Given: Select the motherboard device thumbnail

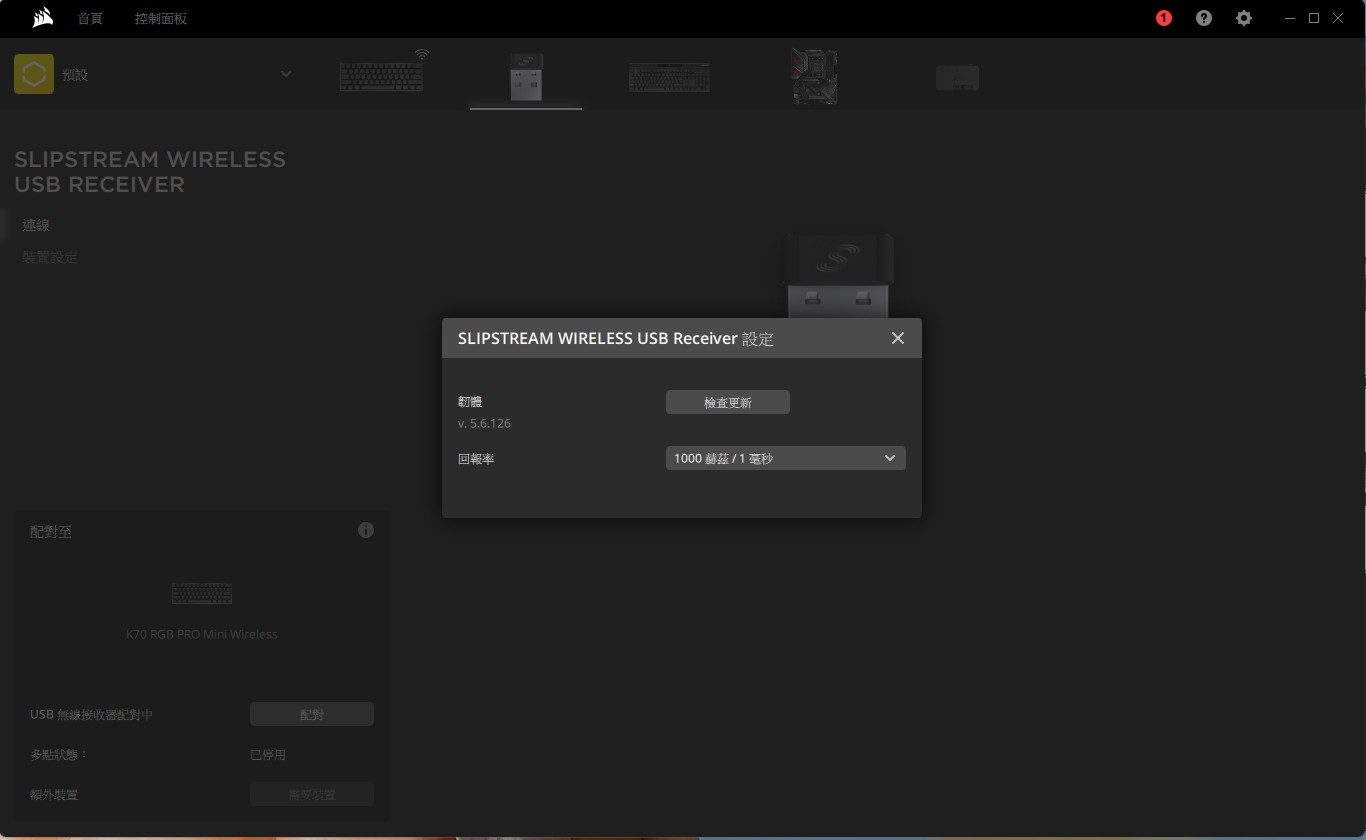Looking at the screenshot, I should (813, 77).
